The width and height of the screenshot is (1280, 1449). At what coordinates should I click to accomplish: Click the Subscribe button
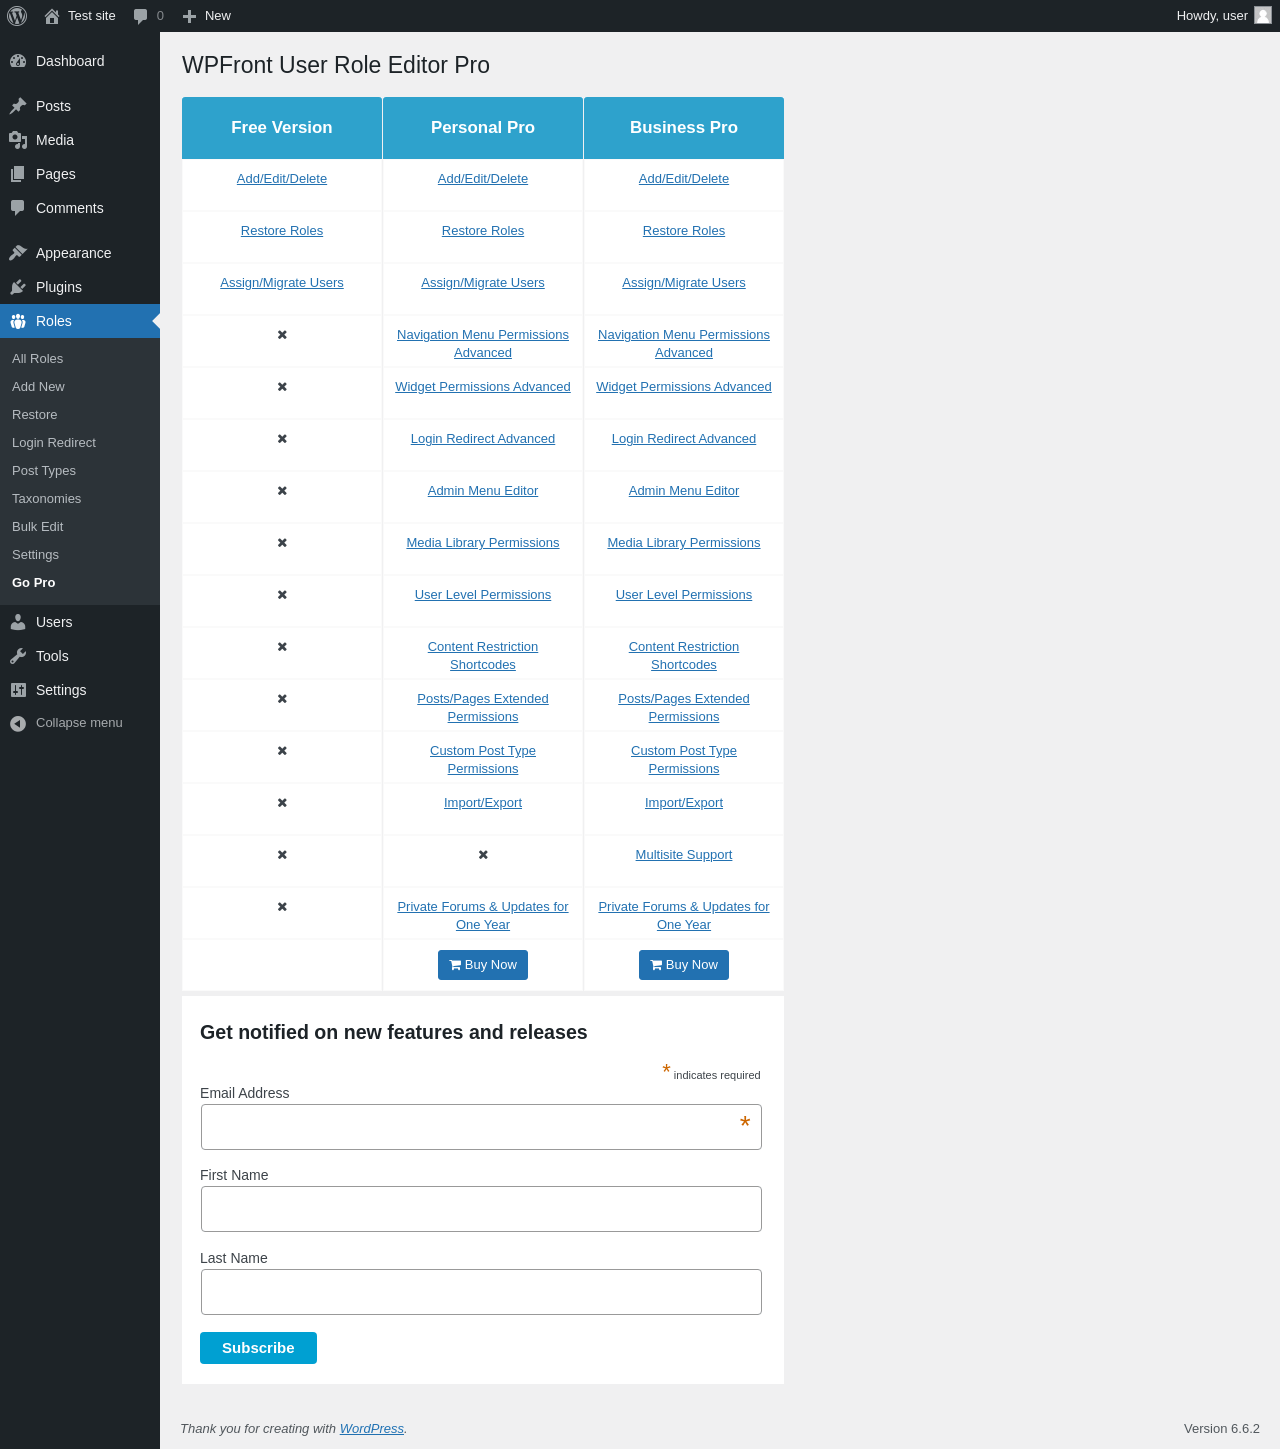(x=258, y=1348)
